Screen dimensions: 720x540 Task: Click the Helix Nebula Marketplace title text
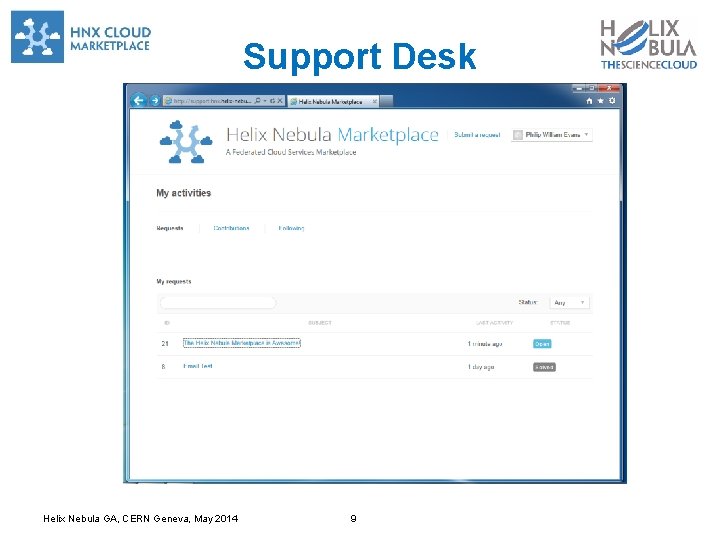pyautogui.click(x=332, y=135)
